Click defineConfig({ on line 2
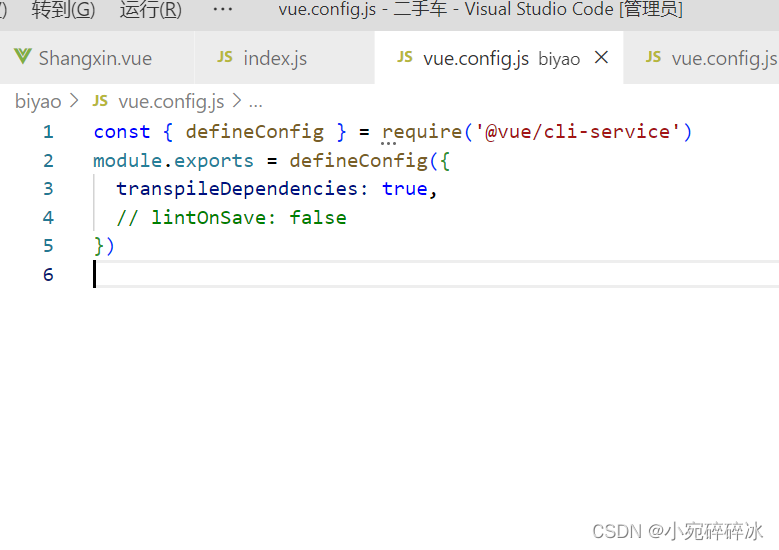The height and width of the screenshot is (550, 779). coord(370,161)
